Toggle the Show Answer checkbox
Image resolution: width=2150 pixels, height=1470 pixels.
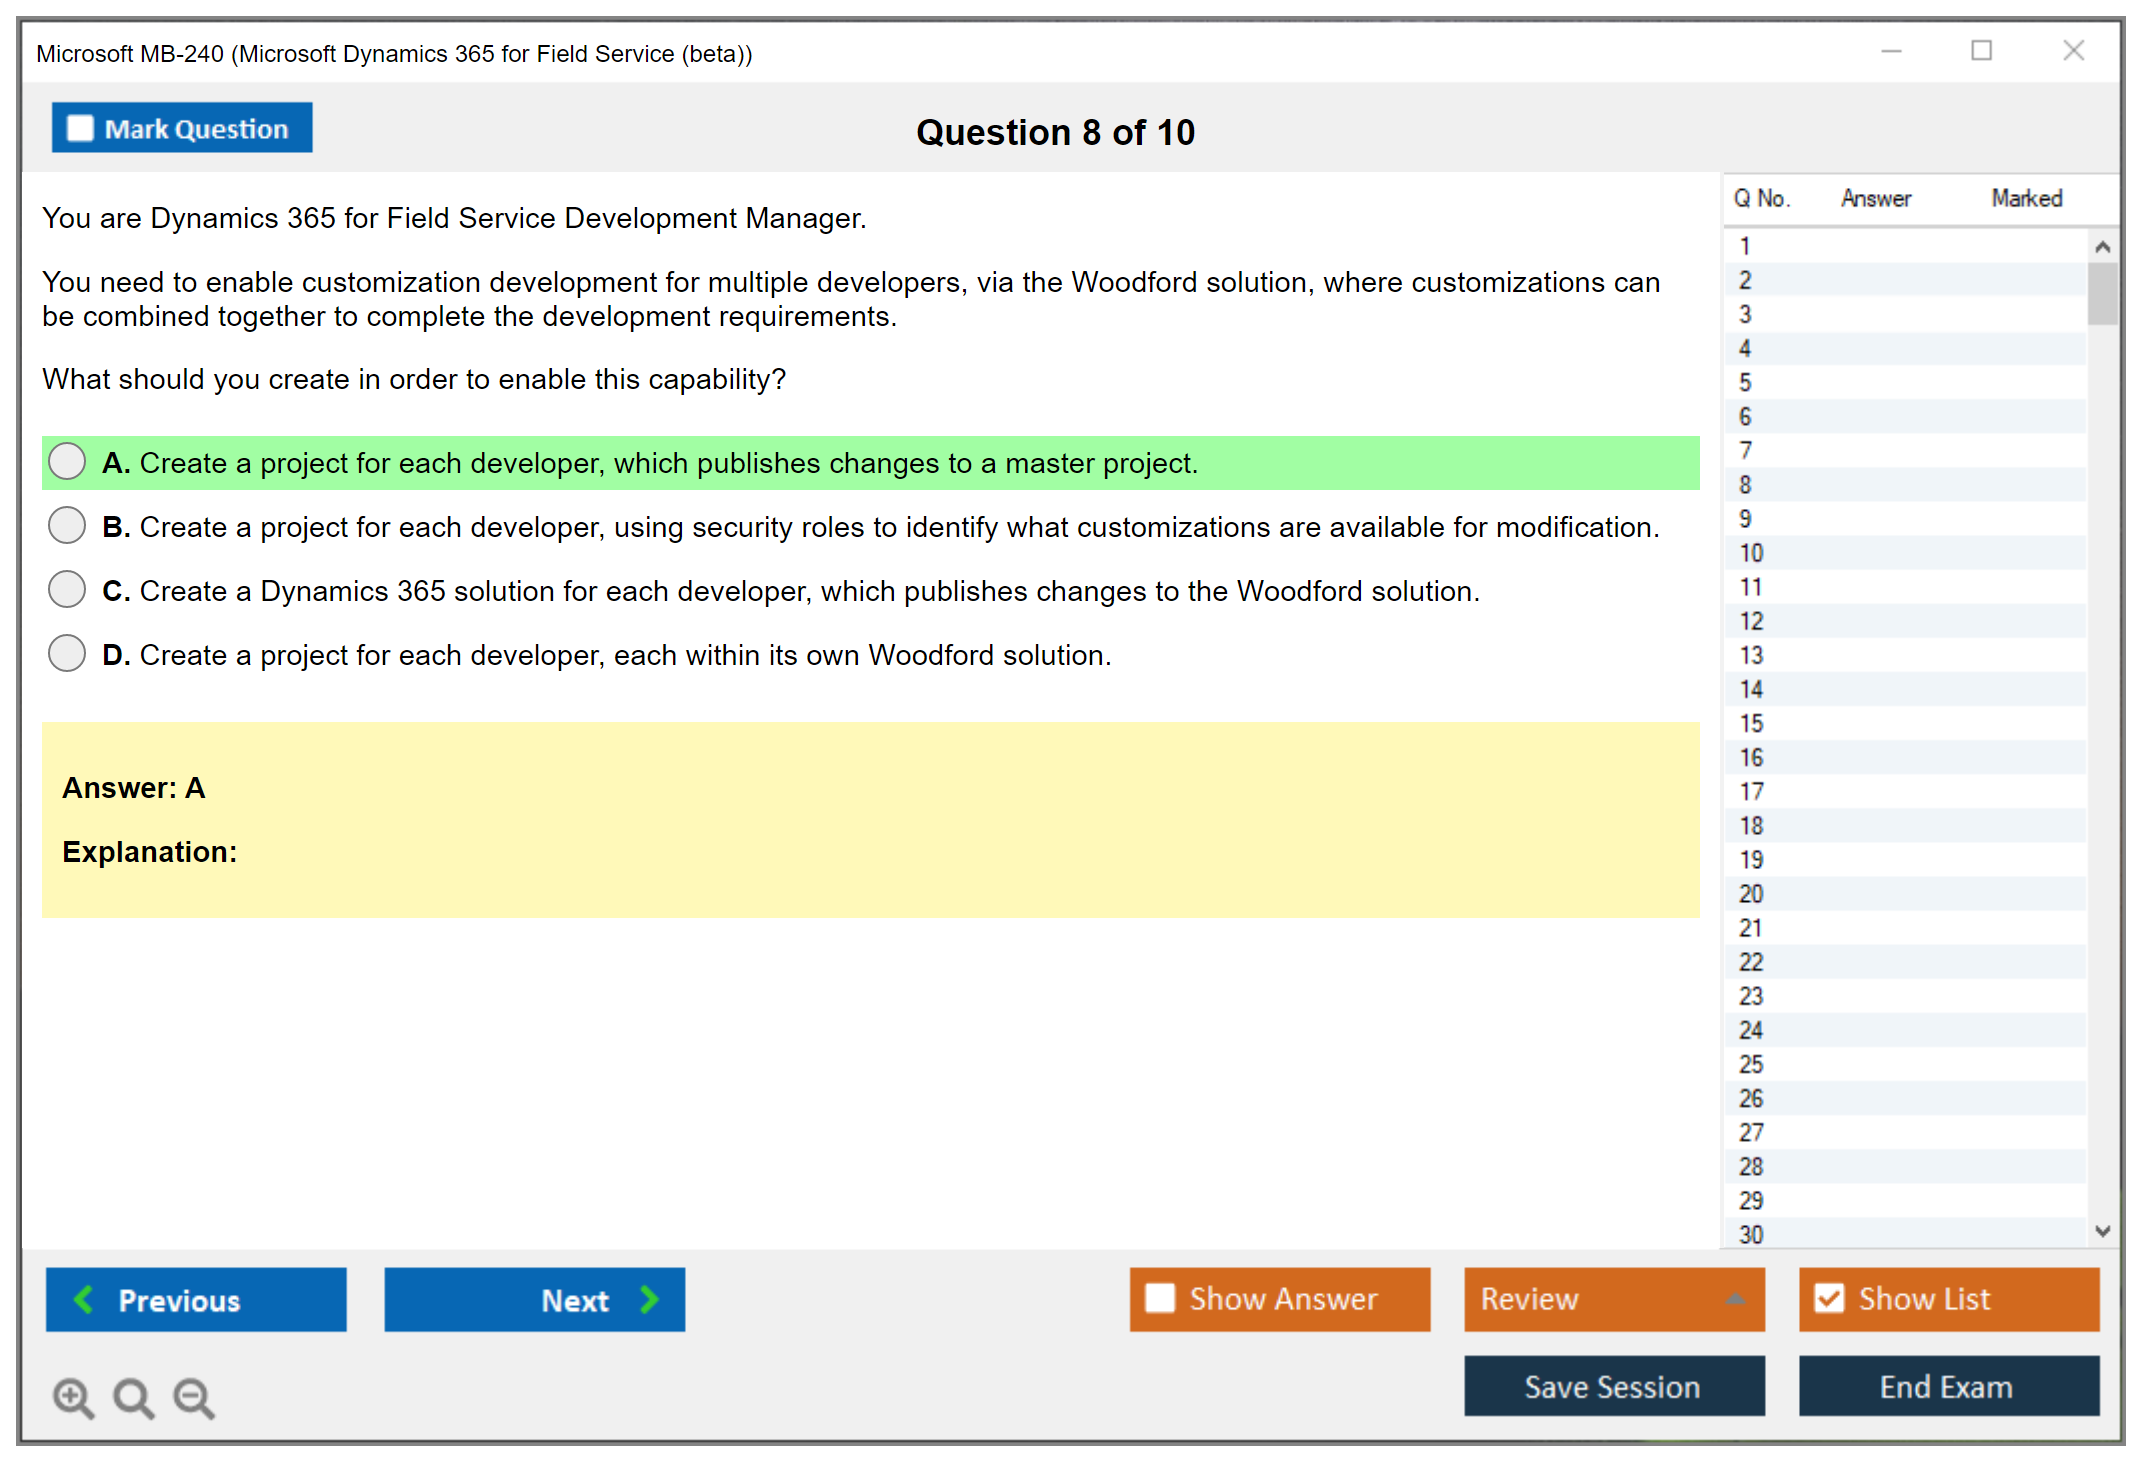click(1160, 1298)
